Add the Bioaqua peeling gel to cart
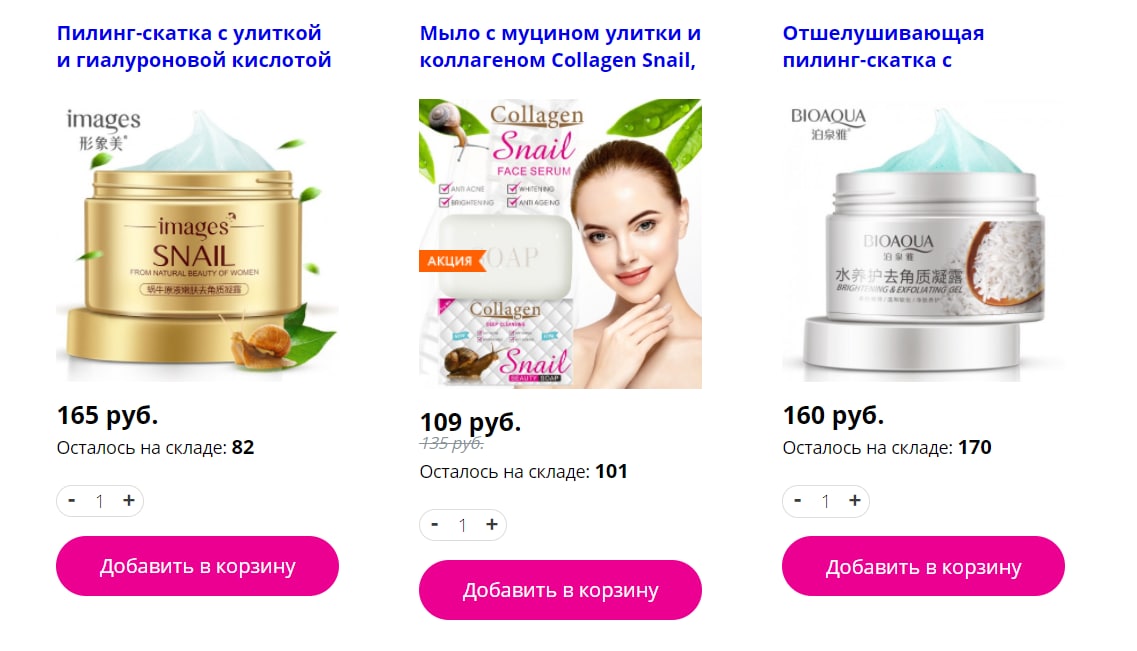This screenshot has width=1137, height=651. 923,566
